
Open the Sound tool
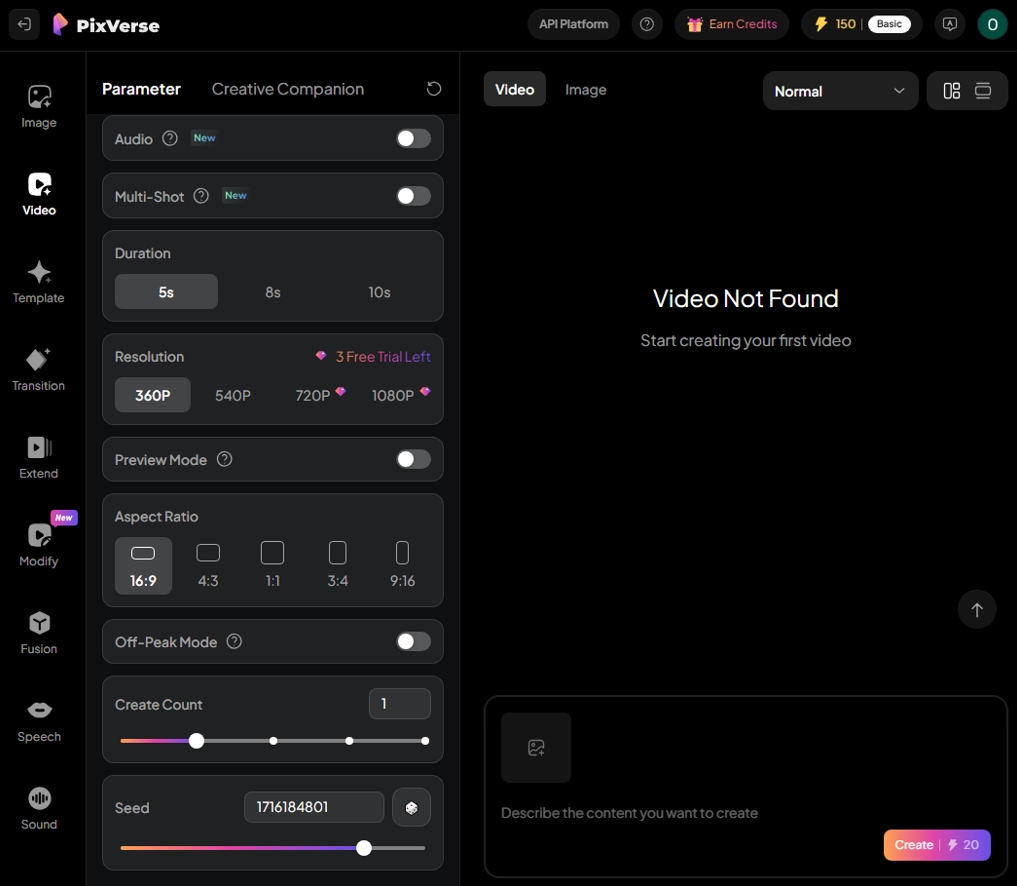[39, 808]
